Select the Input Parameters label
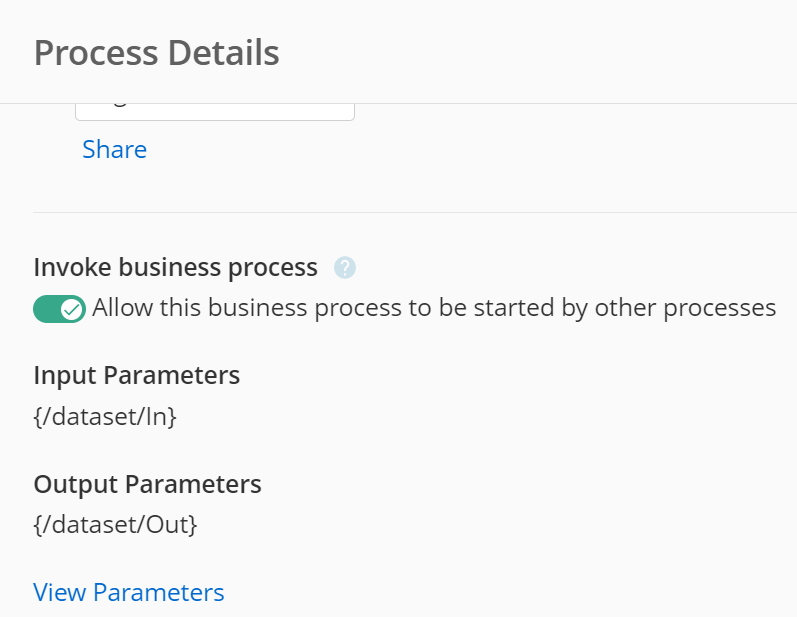The height and width of the screenshot is (617, 797). coord(137,376)
